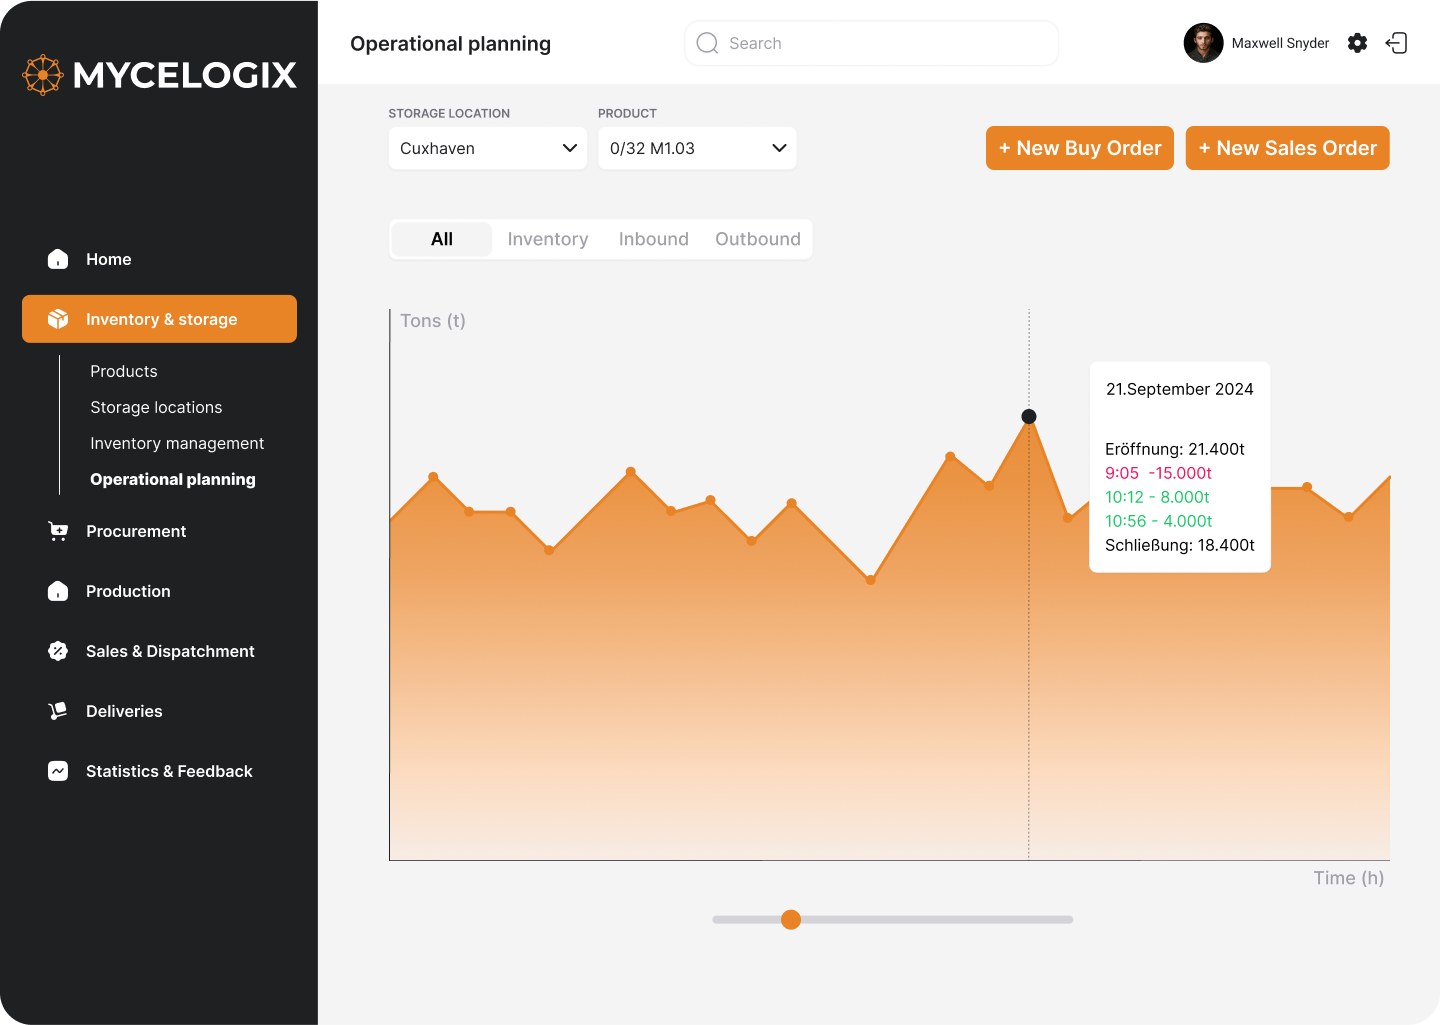Focus the Search input field

point(880,43)
